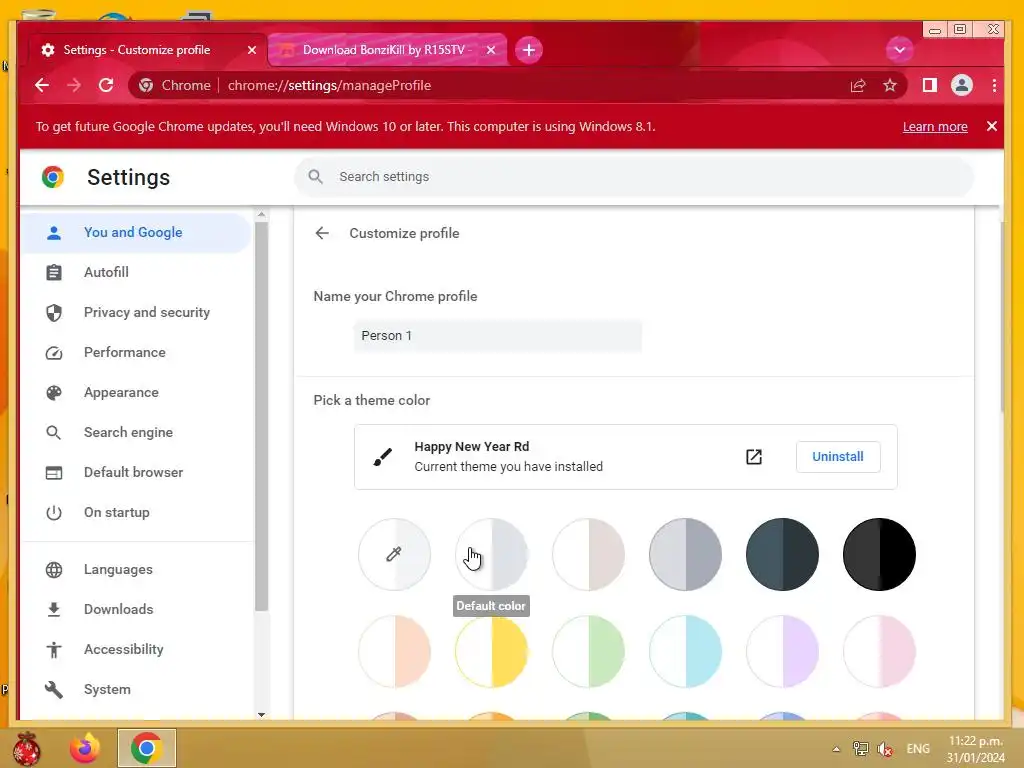Viewport: 1024px width, 768px height.
Task: Open the Performance settings section
Action: pos(136,353)
